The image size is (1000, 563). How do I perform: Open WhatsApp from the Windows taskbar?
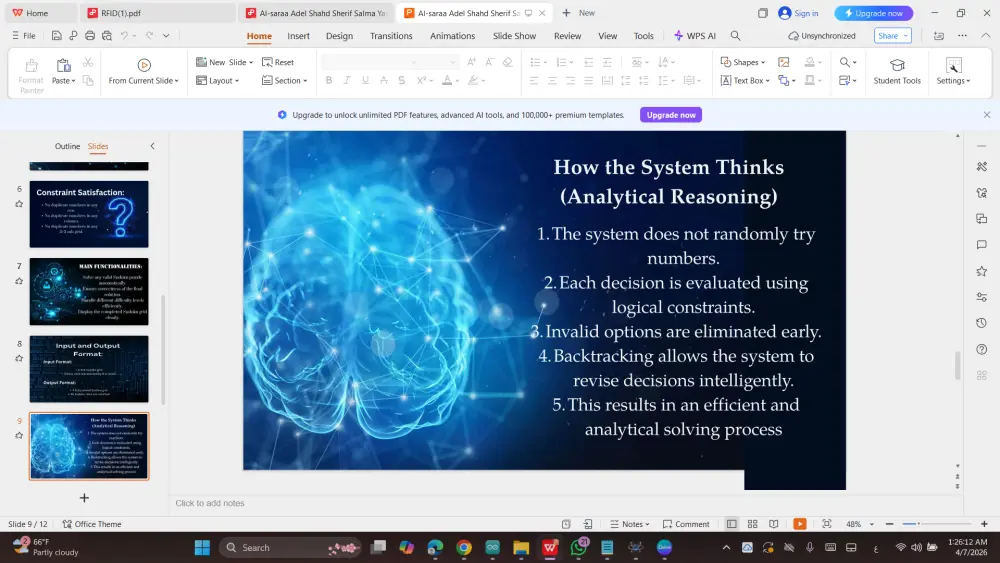tap(579, 547)
